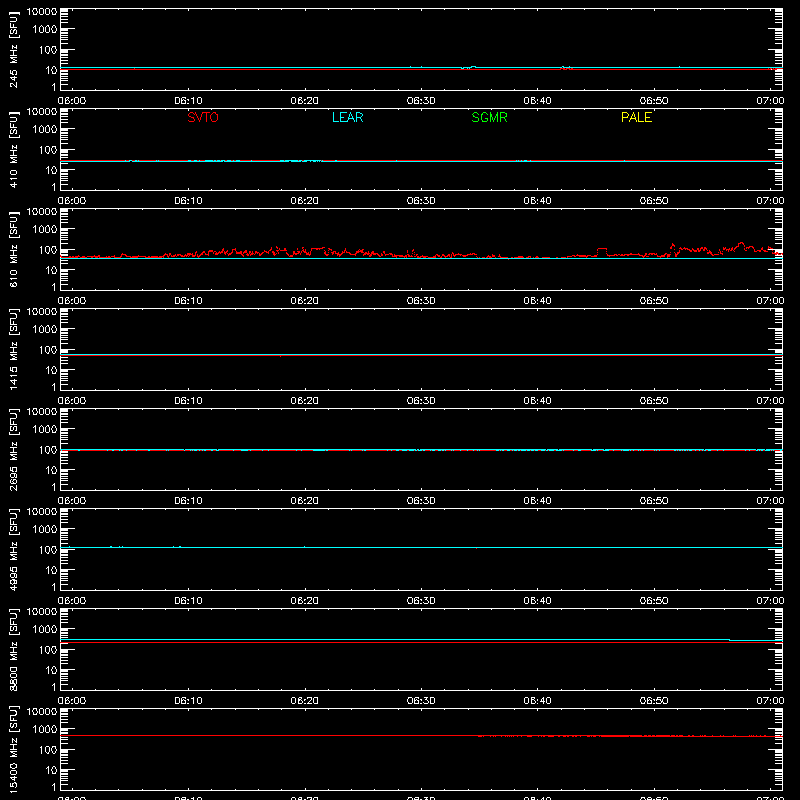Click the 06:30 time label below 8800 MHz plot
The width and height of the screenshot is (800, 800).
pos(421,701)
